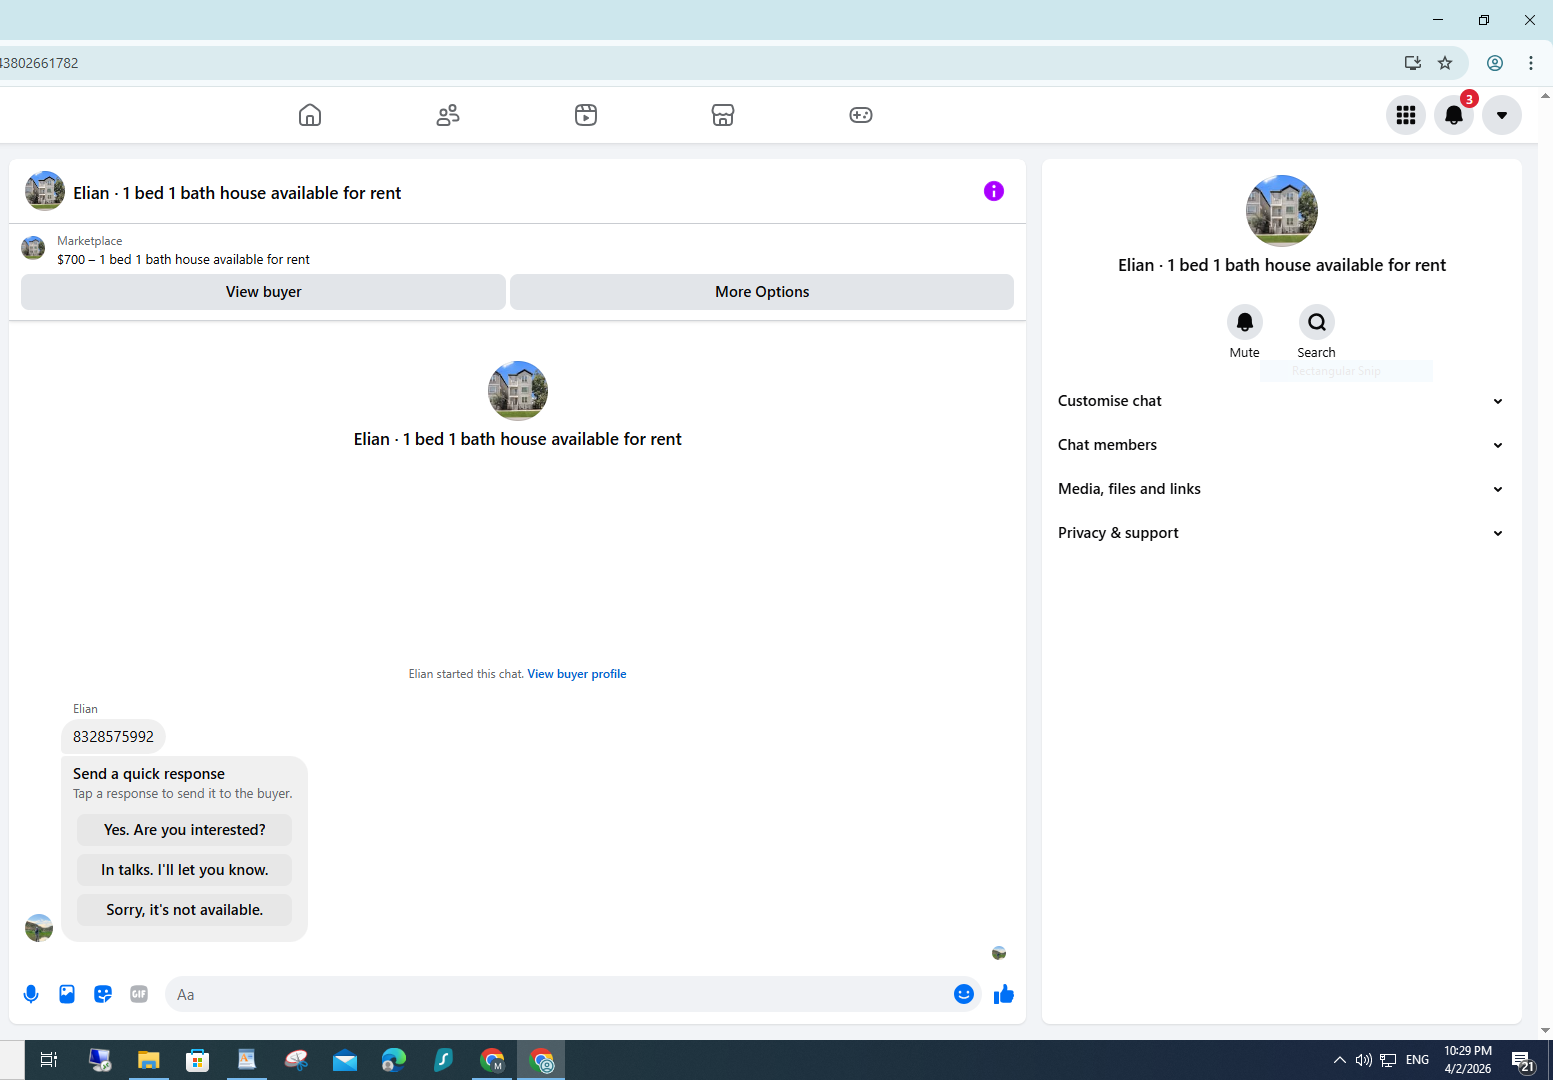Expand Media, files and links section
This screenshot has width=1553, height=1080.
pos(1281,489)
